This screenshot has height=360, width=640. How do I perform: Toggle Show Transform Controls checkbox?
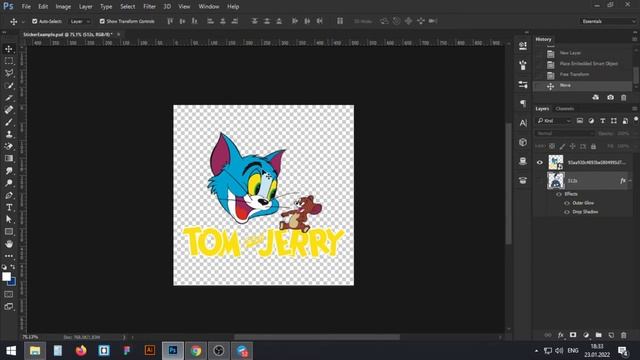click(x=102, y=21)
